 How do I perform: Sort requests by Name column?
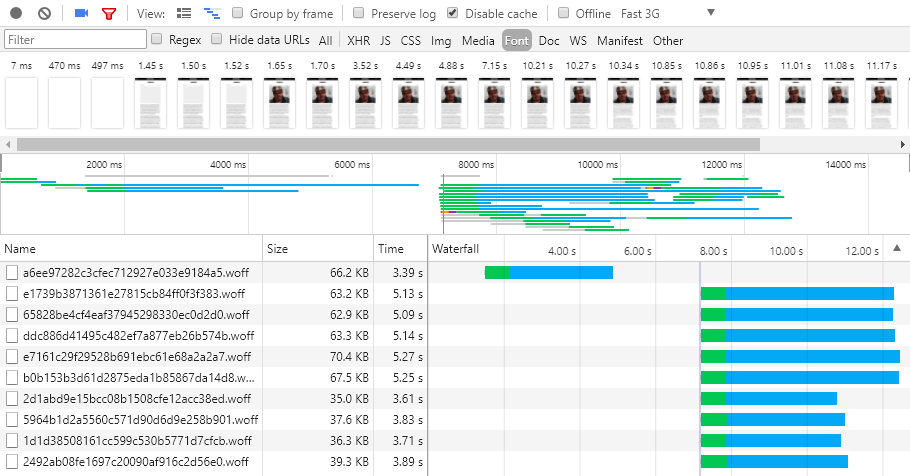click(x=131, y=248)
